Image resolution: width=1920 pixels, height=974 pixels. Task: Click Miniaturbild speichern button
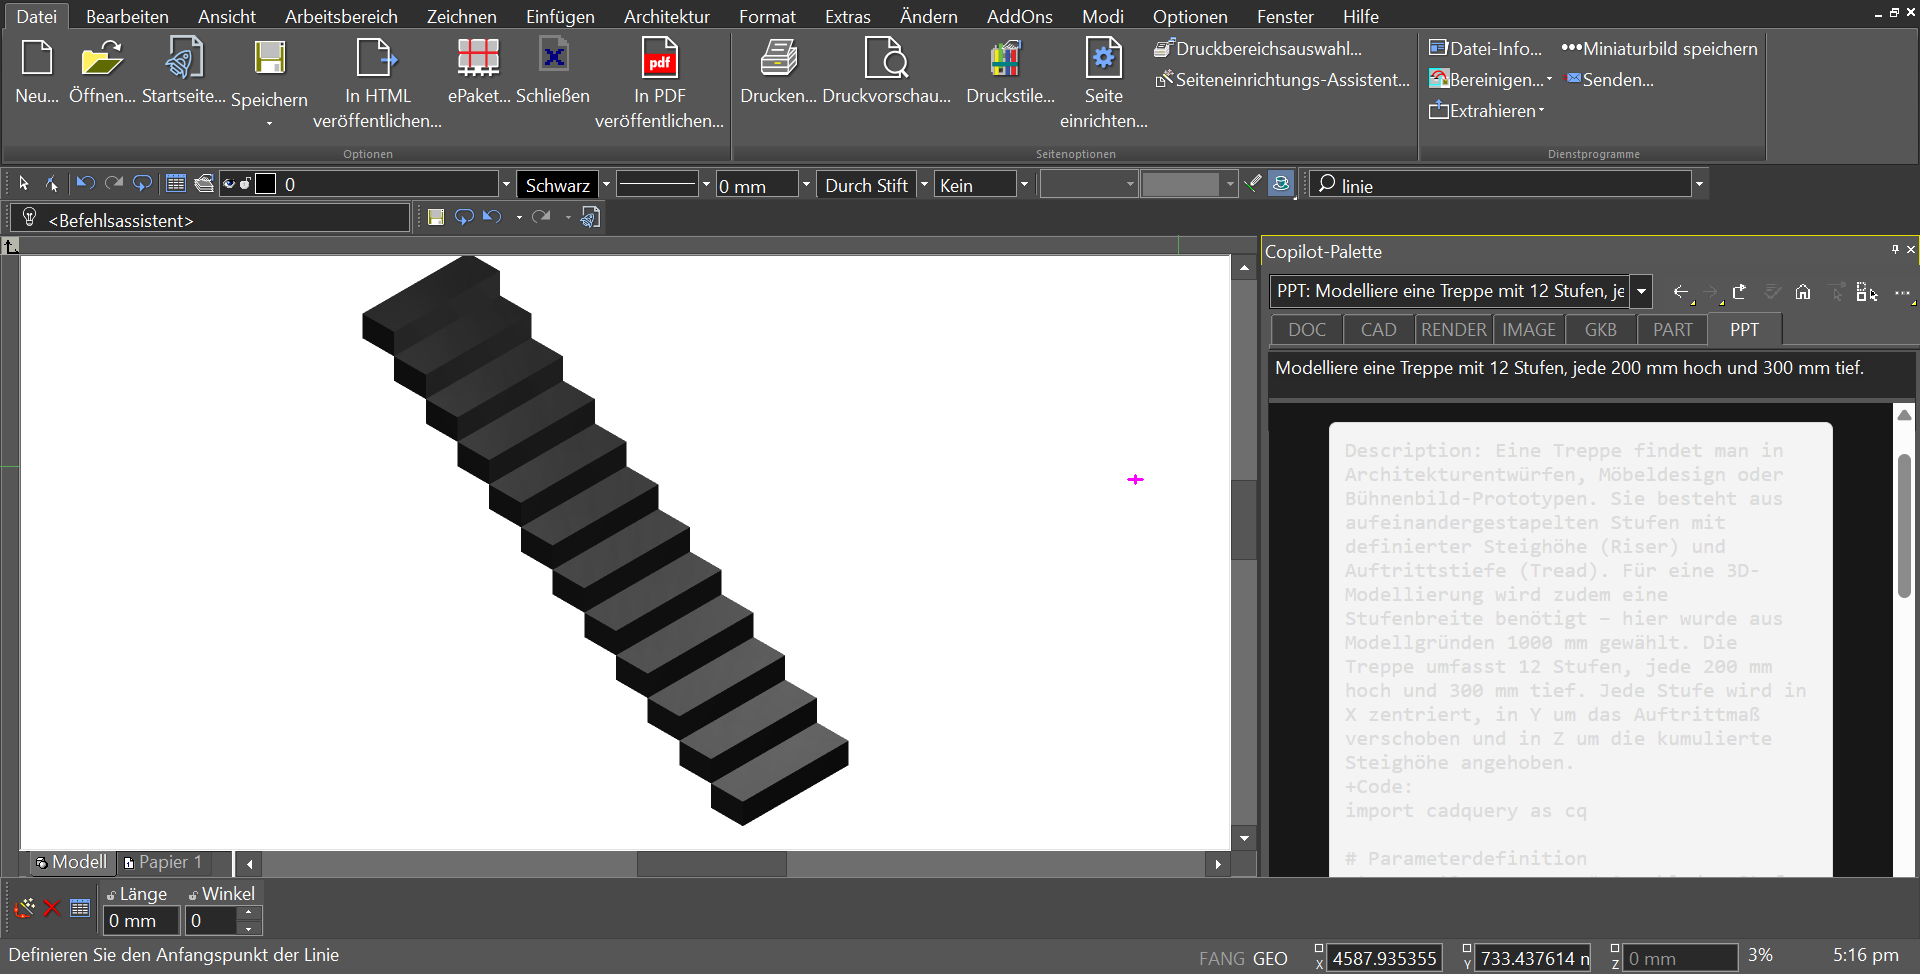[1659, 48]
